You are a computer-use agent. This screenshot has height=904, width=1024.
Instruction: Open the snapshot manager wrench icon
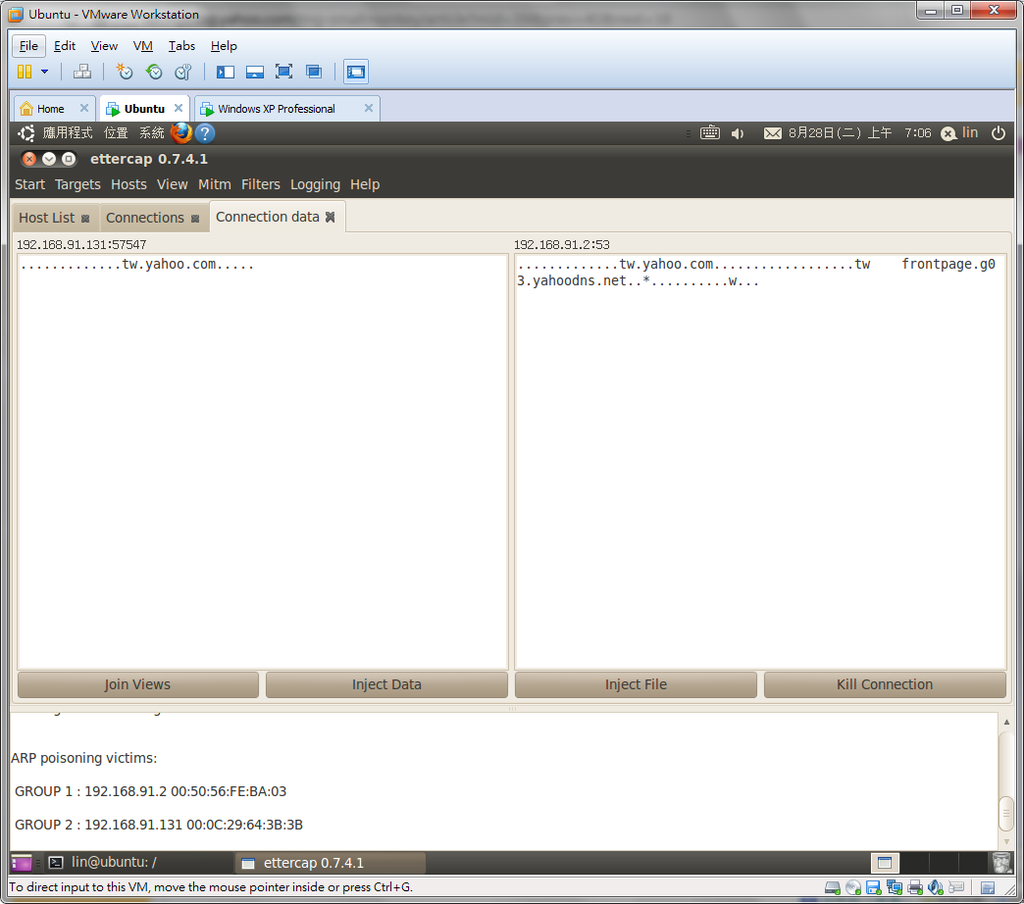coord(184,72)
